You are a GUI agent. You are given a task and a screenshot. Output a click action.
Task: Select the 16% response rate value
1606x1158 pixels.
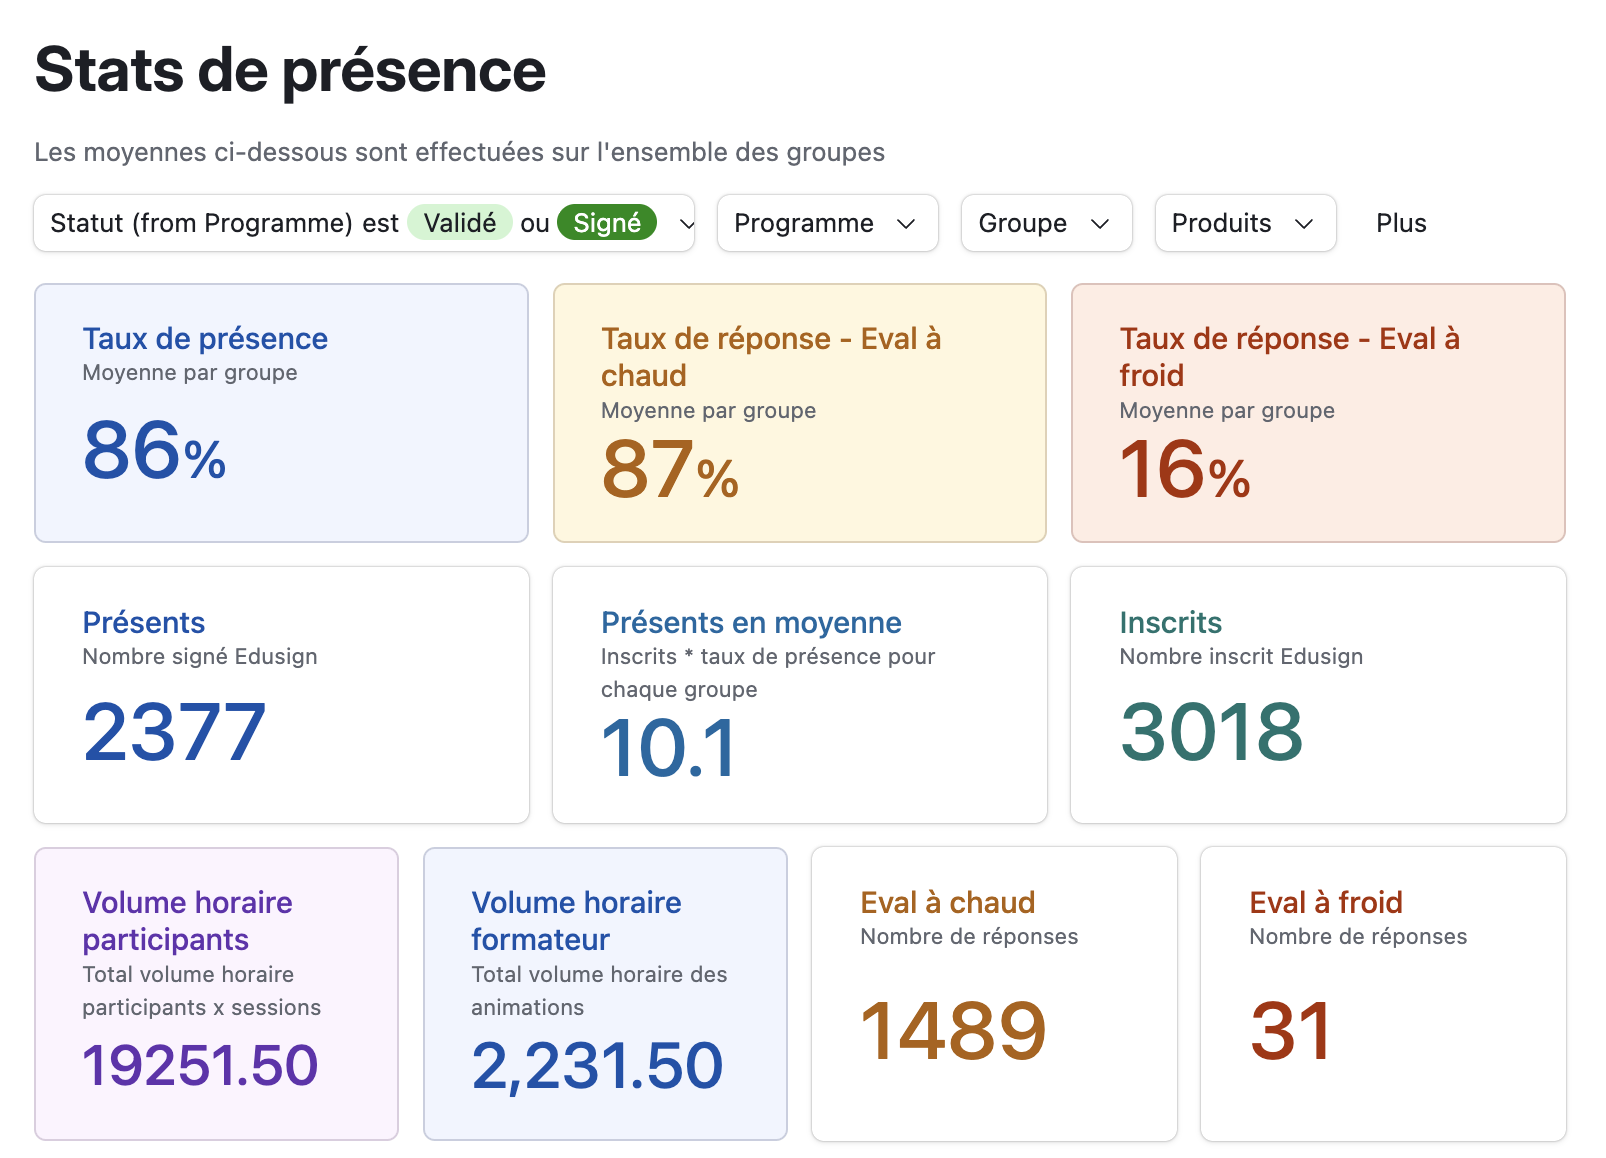[1185, 469]
